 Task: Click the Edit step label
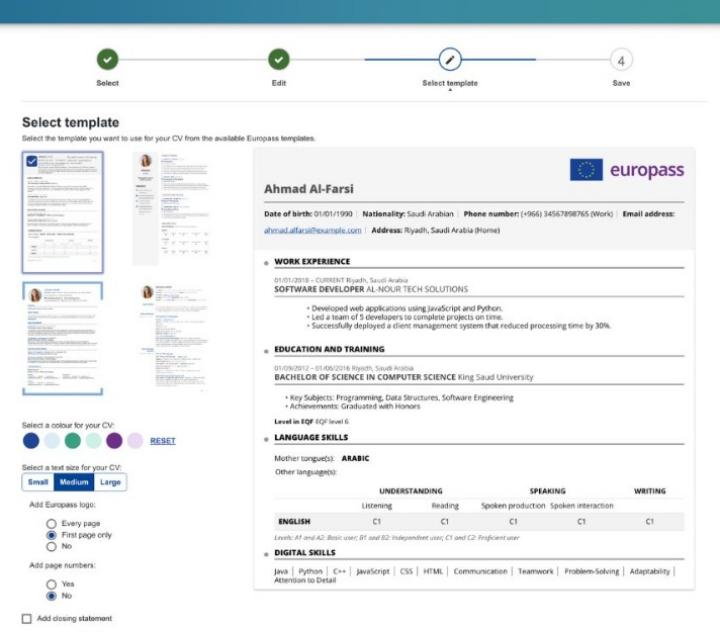point(279,83)
